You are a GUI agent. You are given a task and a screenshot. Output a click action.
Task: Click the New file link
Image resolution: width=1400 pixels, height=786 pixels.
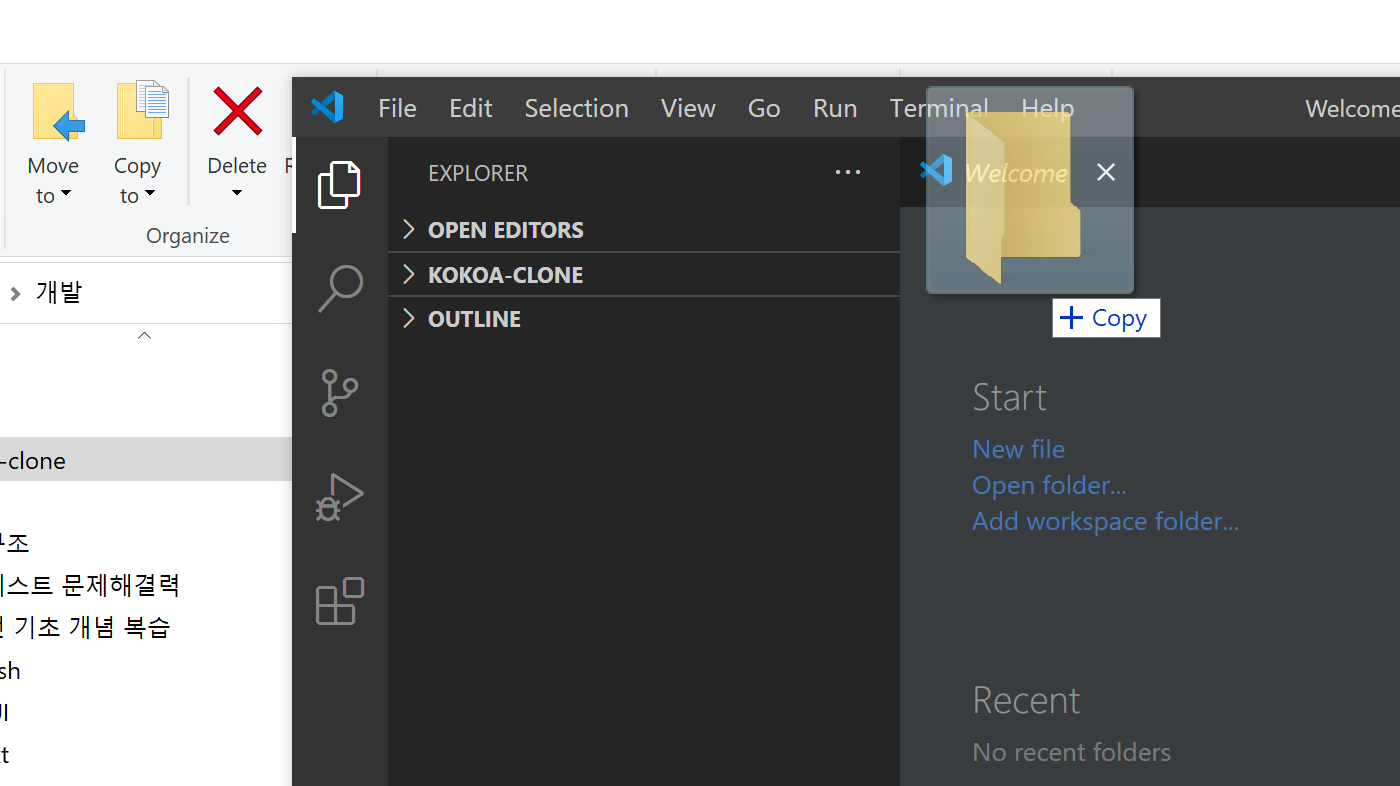tap(1018, 449)
